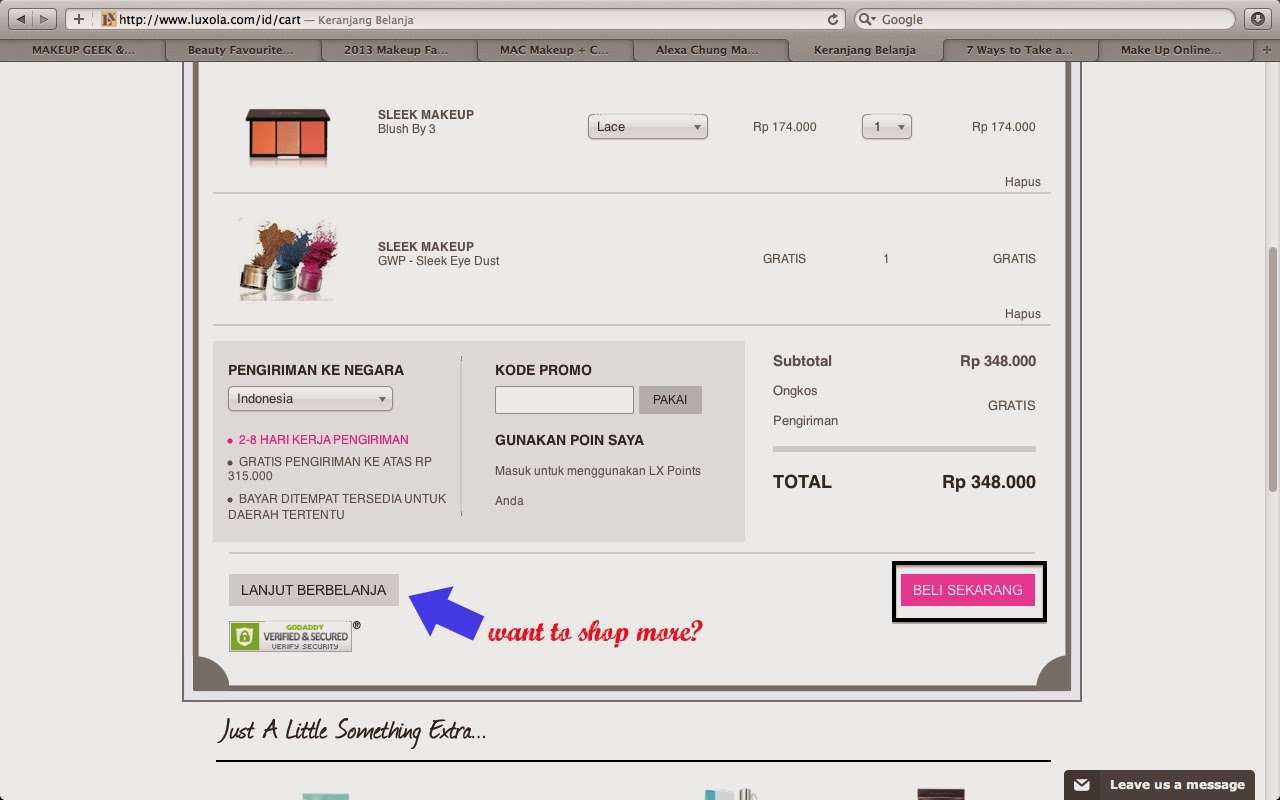Switch to the MAC Makeup + C... tab
Viewport: 1280px width, 800px height.
(554, 49)
